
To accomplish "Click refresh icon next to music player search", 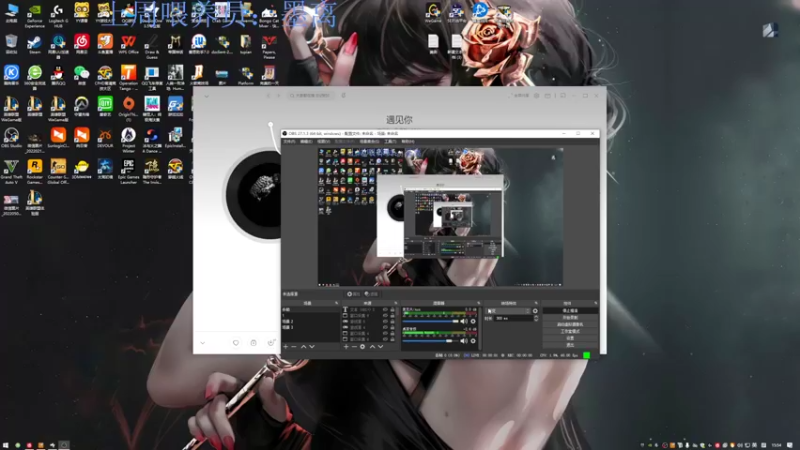I will click(343, 95).
